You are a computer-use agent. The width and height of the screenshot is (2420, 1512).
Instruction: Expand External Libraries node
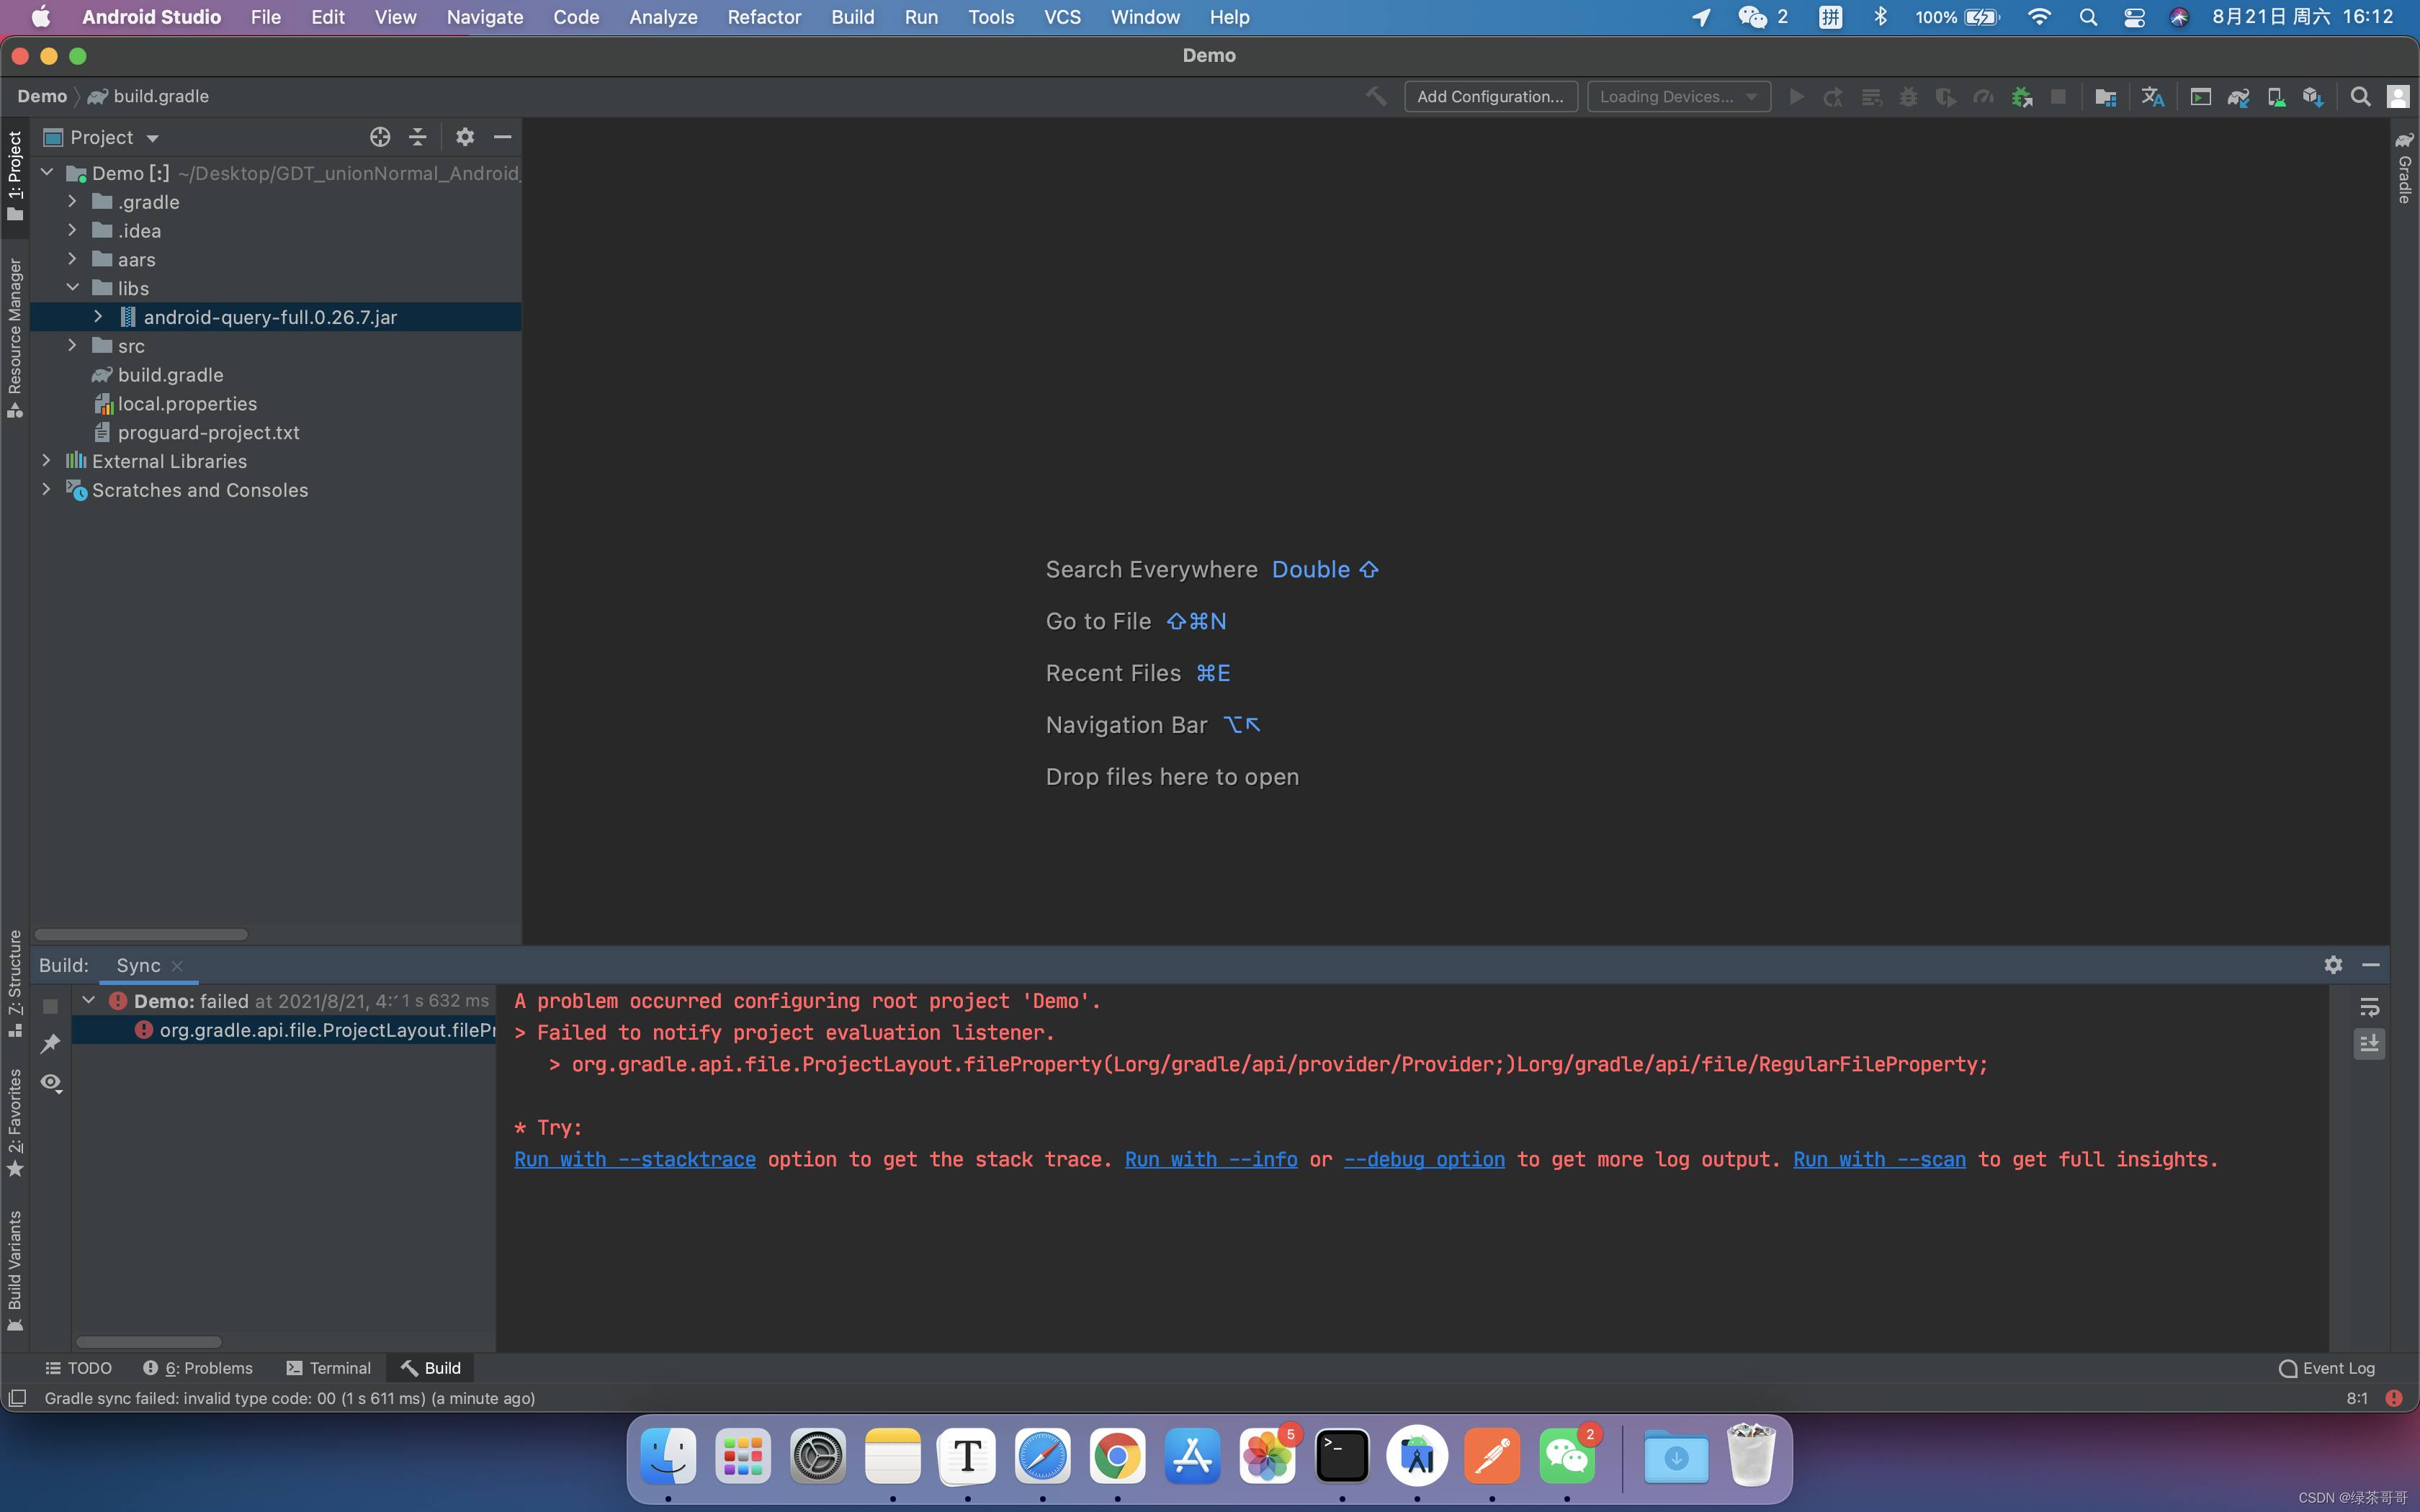pos(46,461)
